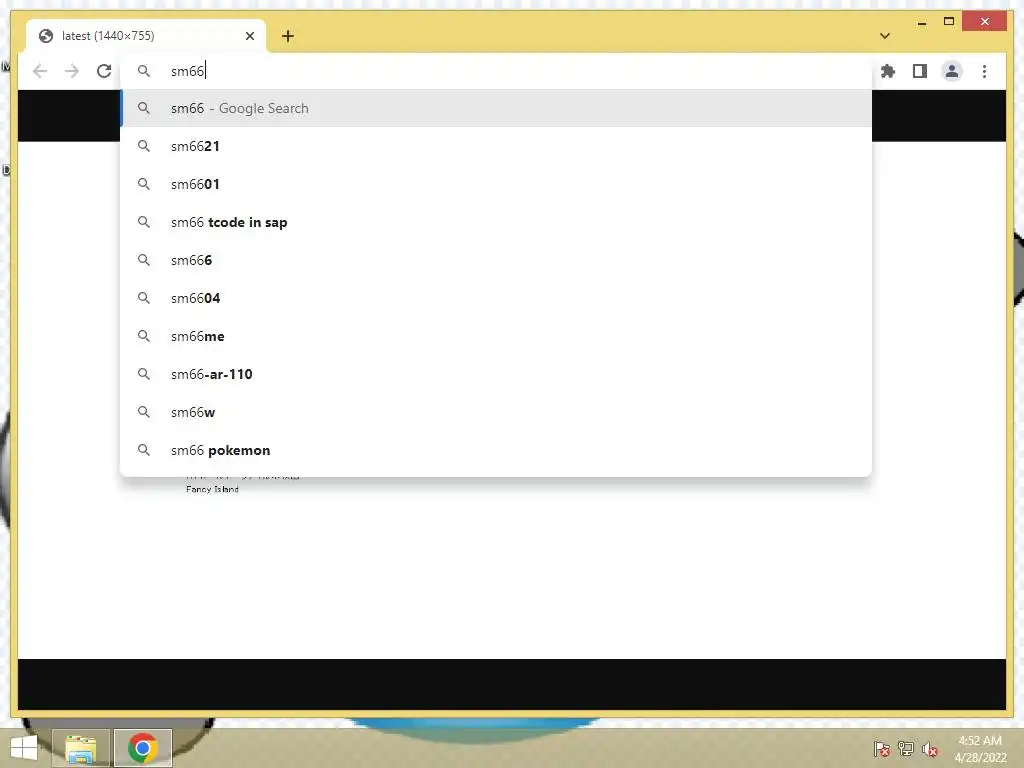Select the 'sm6604' suggestion
This screenshot has height=768, width=1024.
point(496,298)
